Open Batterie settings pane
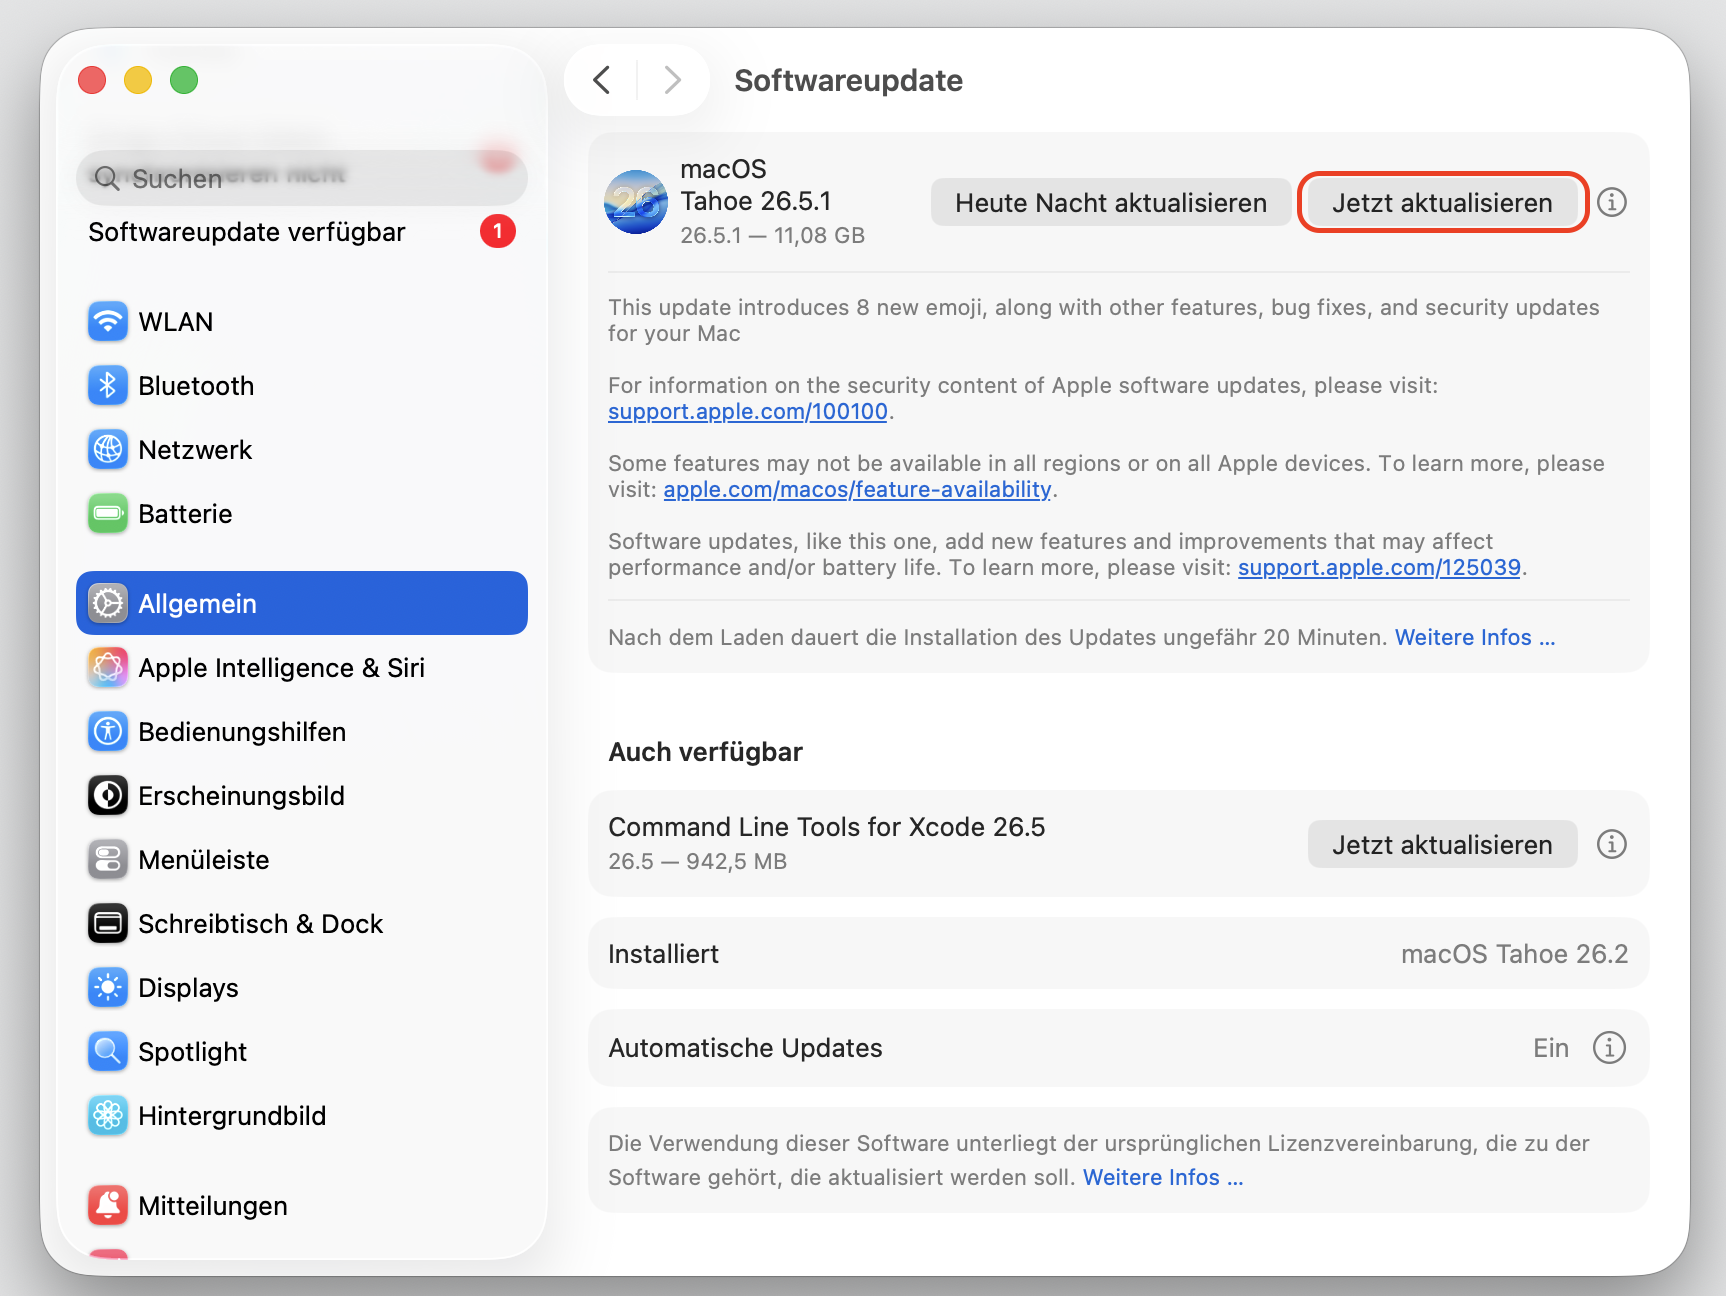This screenshot has width=1726, height=1296. pyautogui.click(x=302, y=514)
